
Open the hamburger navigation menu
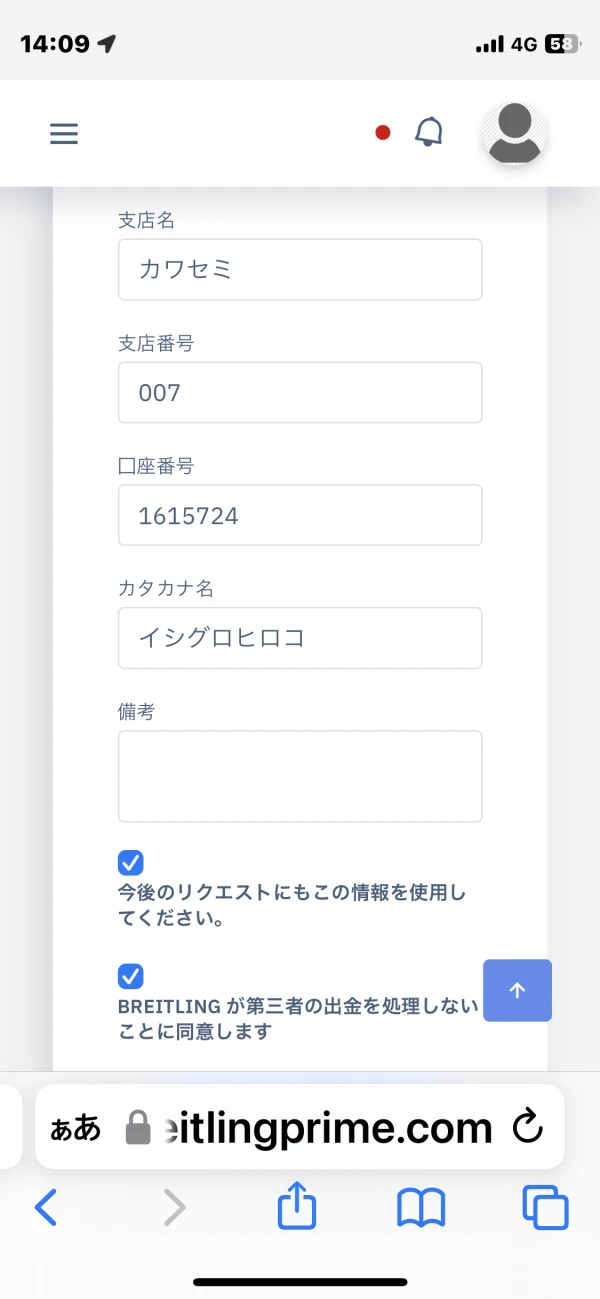point(64,133)
